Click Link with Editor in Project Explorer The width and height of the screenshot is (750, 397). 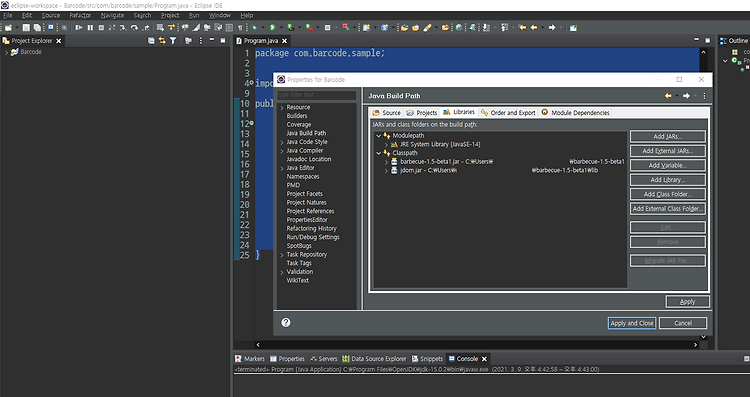click(162, 41)
